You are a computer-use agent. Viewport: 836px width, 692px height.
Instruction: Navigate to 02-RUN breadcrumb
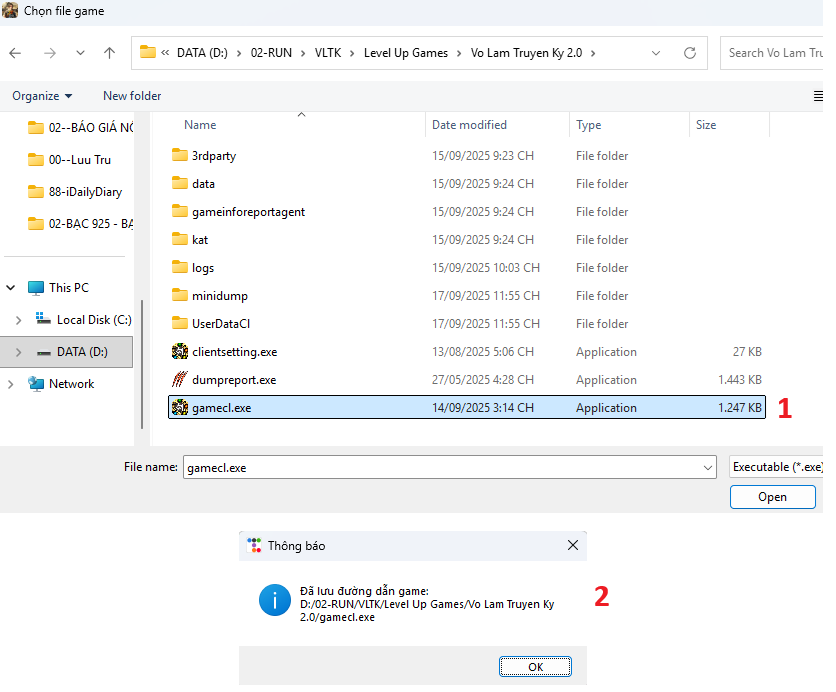pos(271,53)
